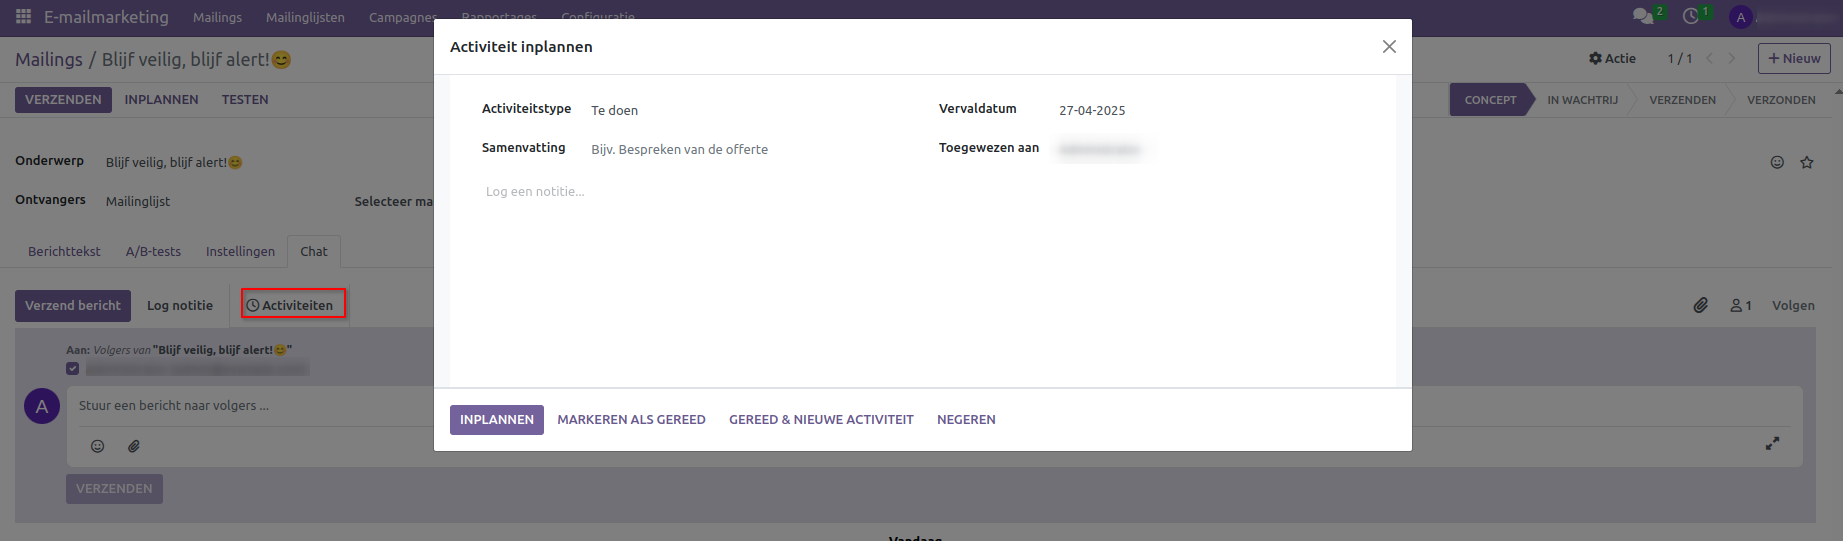The height and width of the screenshot is (541, 1843).
Task: Go to previous record arrow
Action: tap(1710, 58)
